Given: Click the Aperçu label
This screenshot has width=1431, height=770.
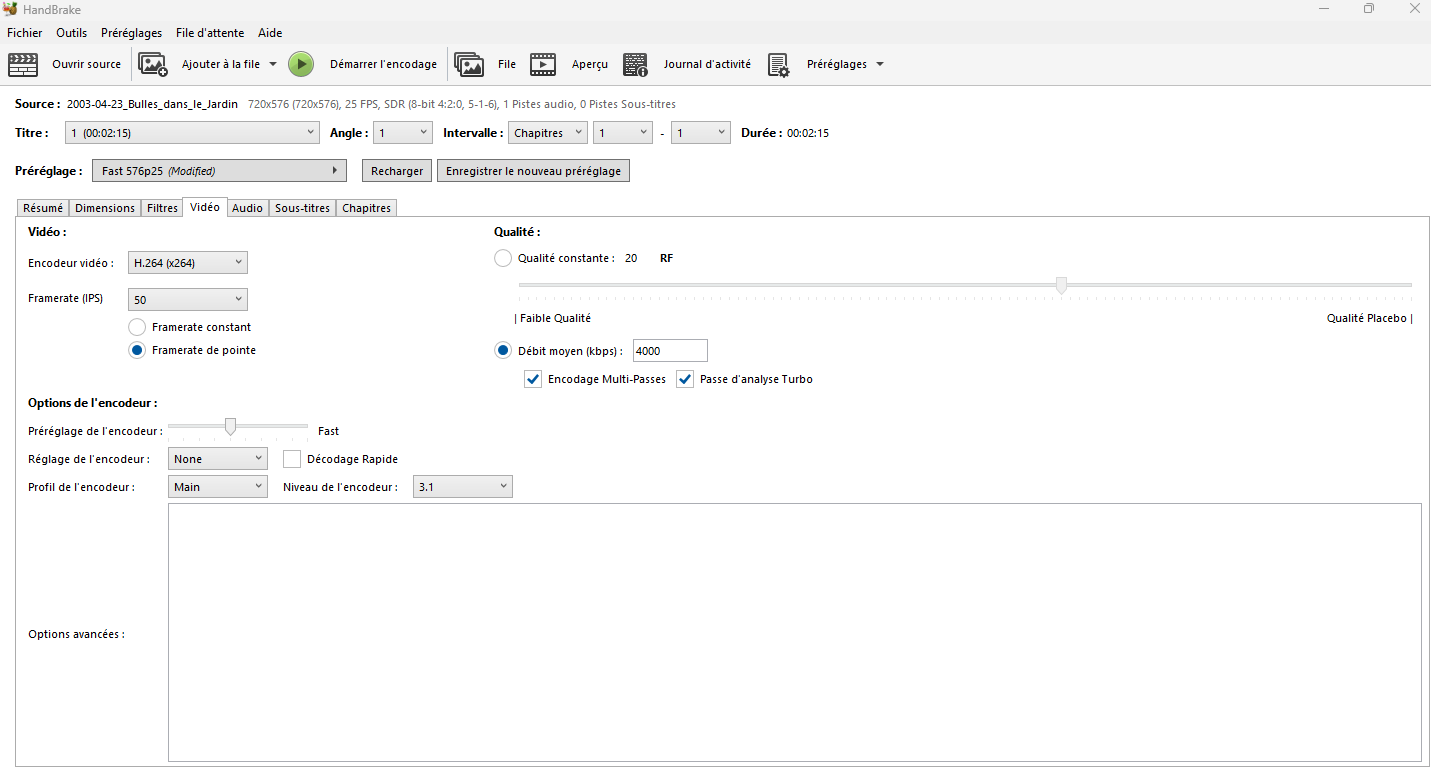Looking at the screenshot, I should [x=590, y=64].
